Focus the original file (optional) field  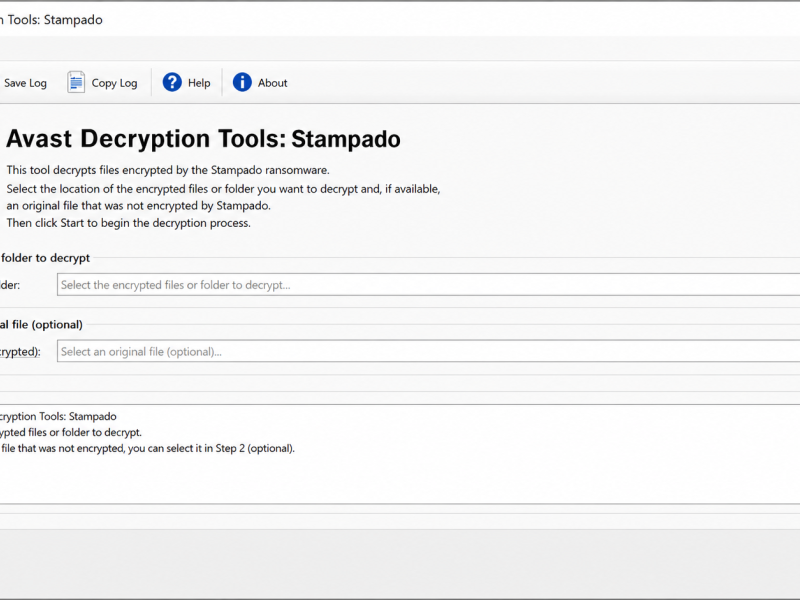[428, 352]
